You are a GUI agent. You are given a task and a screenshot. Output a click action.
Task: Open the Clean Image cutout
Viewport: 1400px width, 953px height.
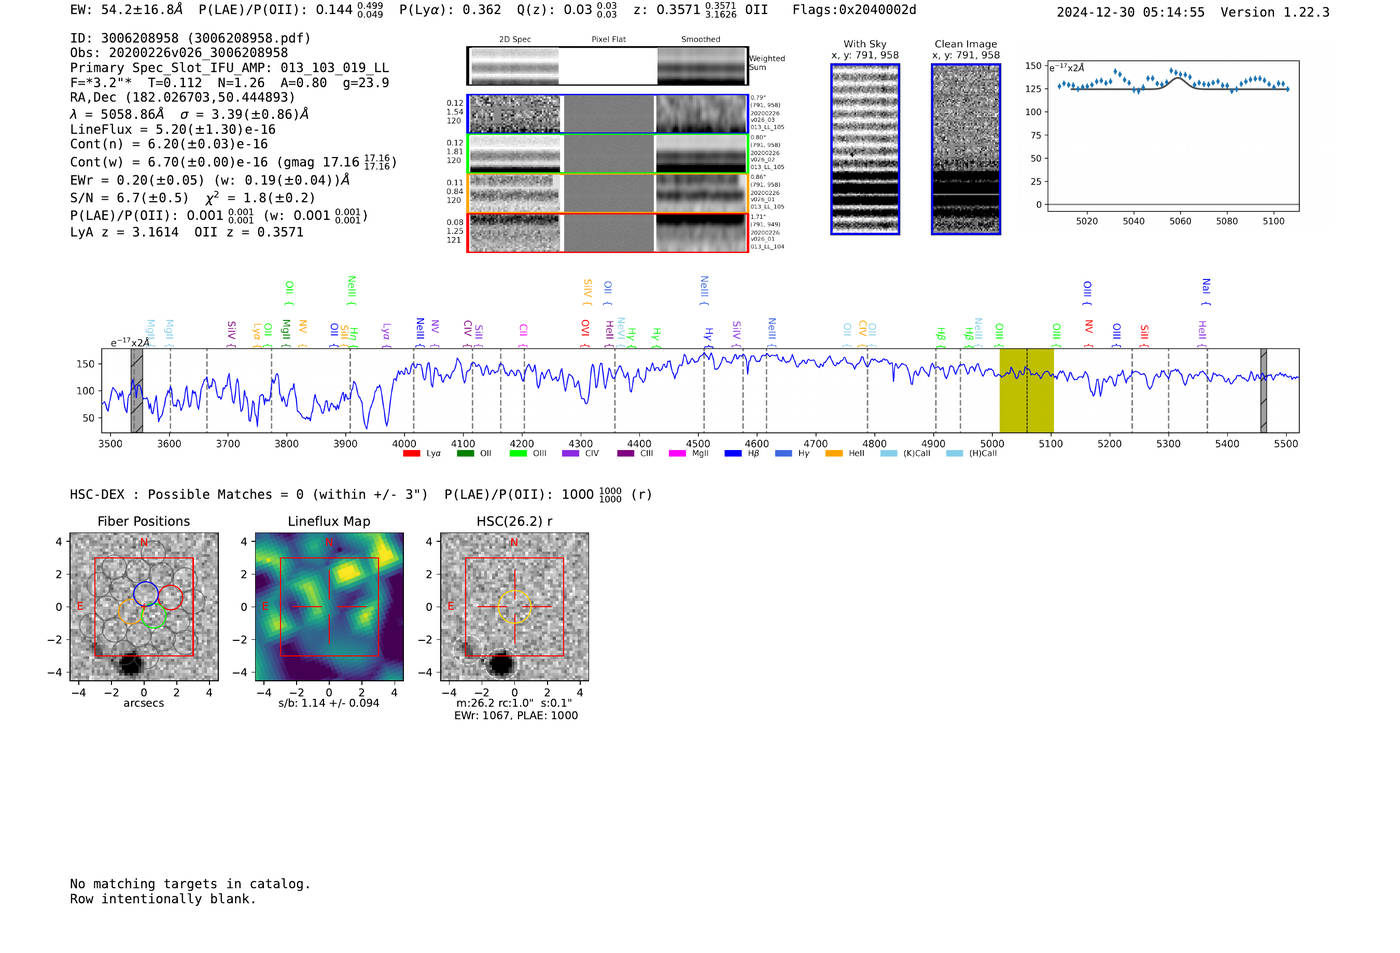click(966, 149)
